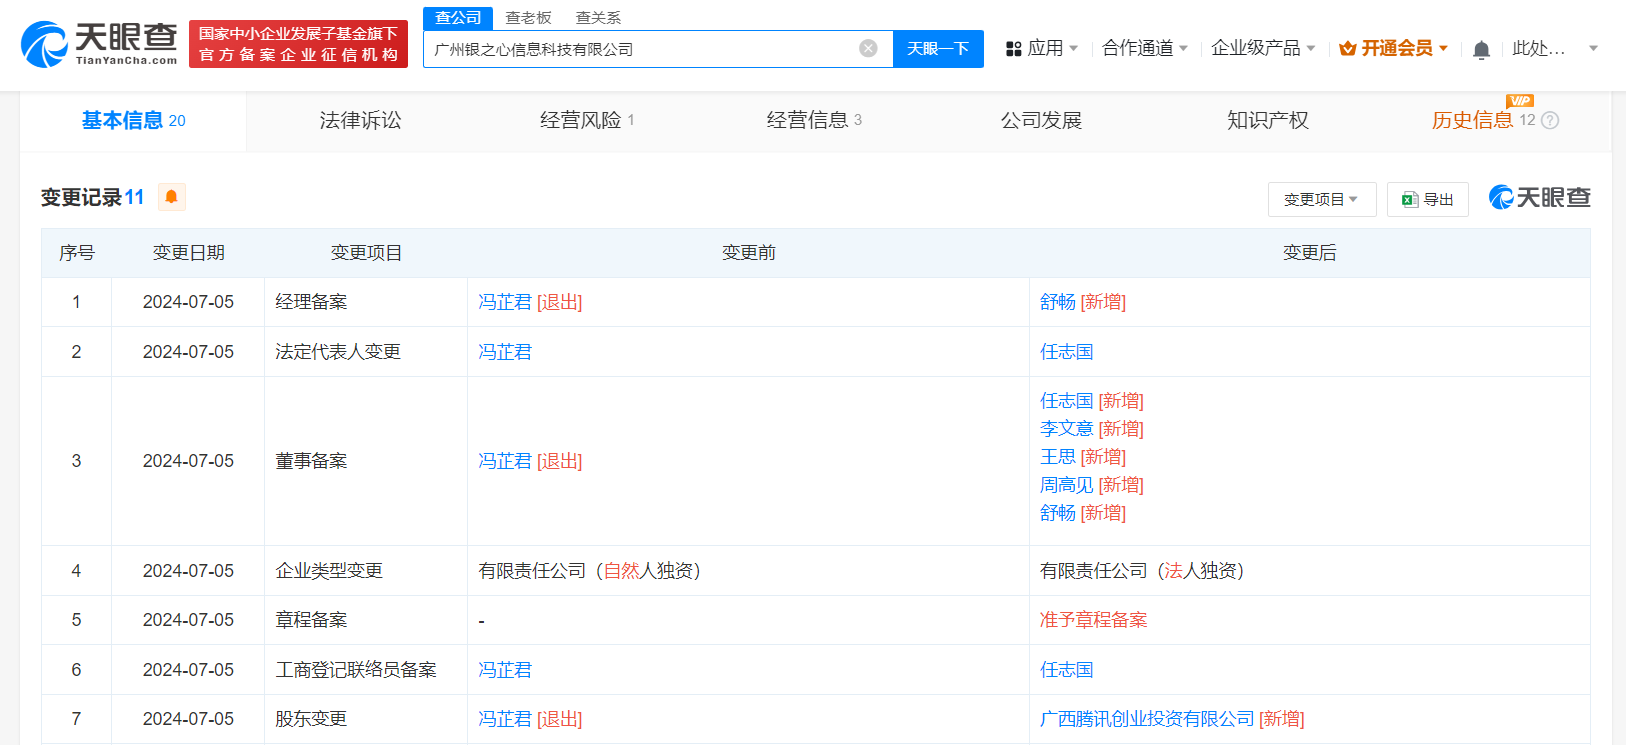
Task: Open 广西腾讯创业投资有限公司 link
Action: click(x=1146, y=719)
